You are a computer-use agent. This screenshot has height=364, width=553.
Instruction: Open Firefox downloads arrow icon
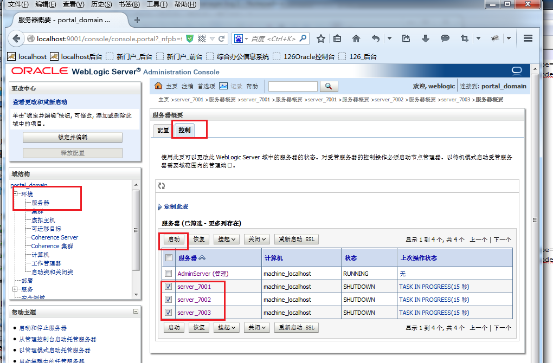point(425,39)
